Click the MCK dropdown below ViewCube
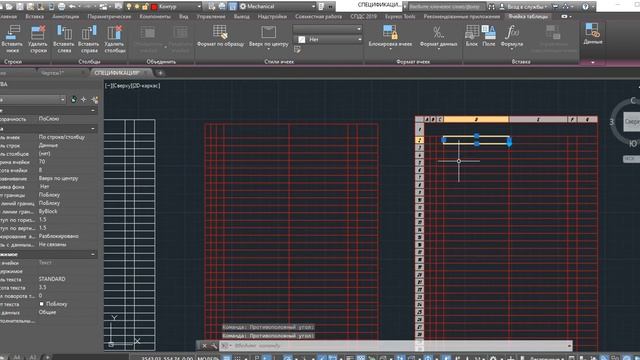The height and width of the screenshot is (360, 640). point(631,159)
